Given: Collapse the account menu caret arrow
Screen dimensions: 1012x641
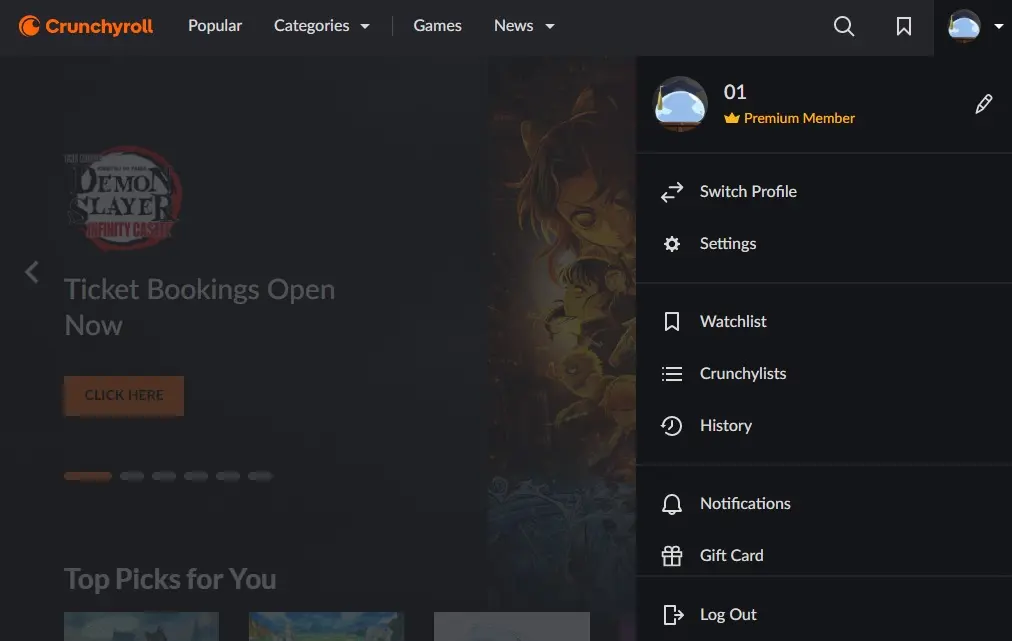Looking at the screenshot, I should 998,26.
